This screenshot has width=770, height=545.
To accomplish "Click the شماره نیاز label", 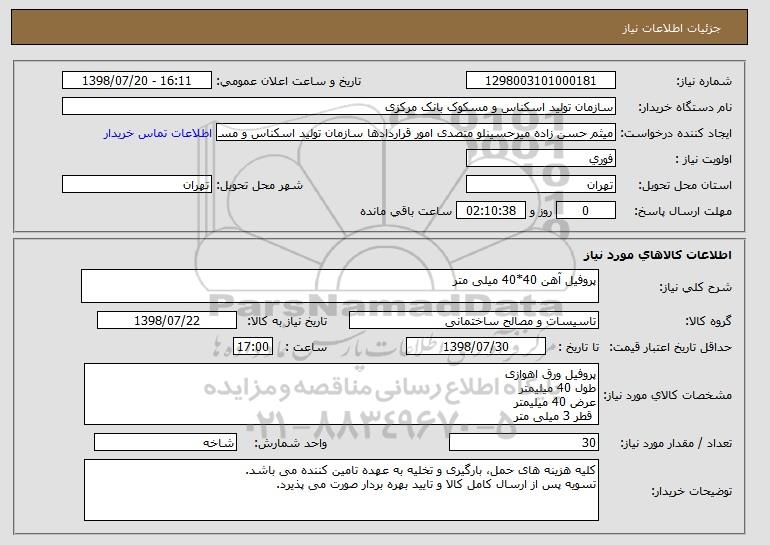I will [704, 81].
